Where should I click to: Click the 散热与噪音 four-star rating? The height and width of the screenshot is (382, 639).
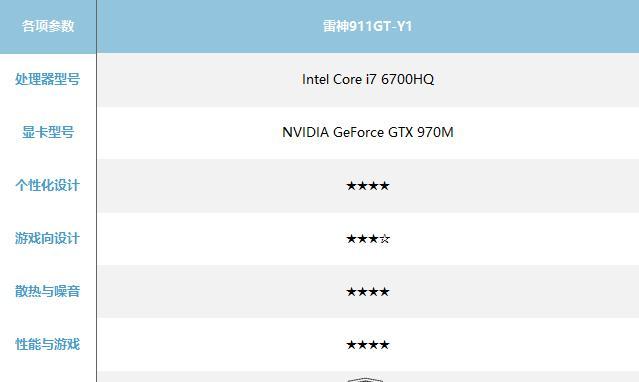[368, 292]
